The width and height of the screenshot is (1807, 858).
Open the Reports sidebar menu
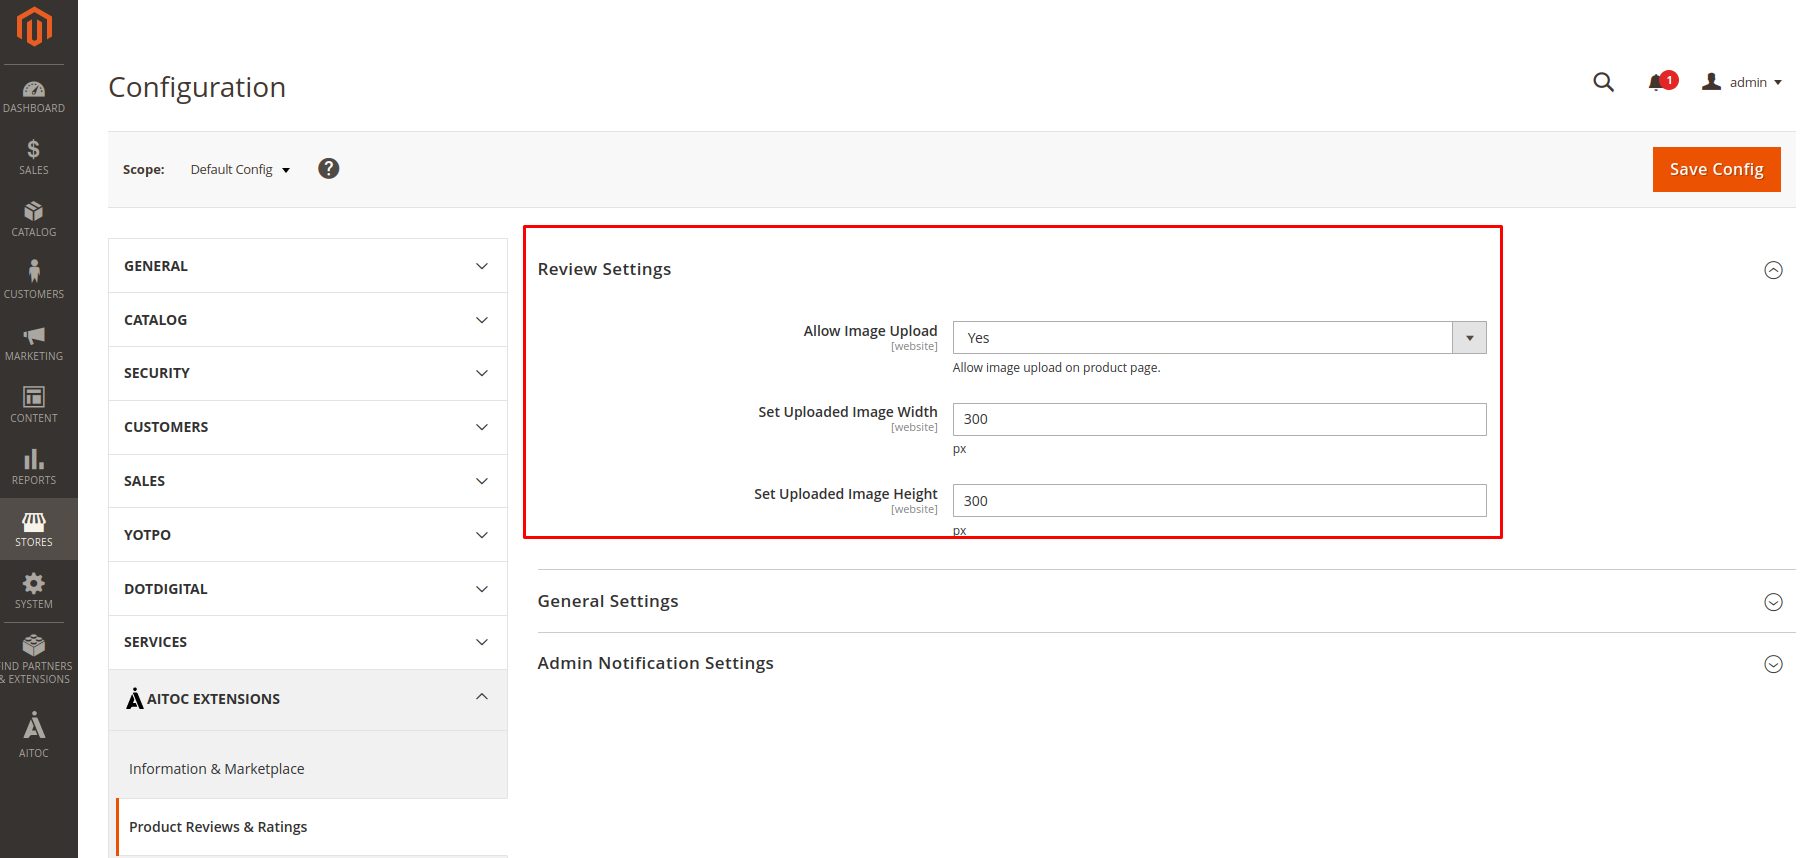[x=34, y=468]
